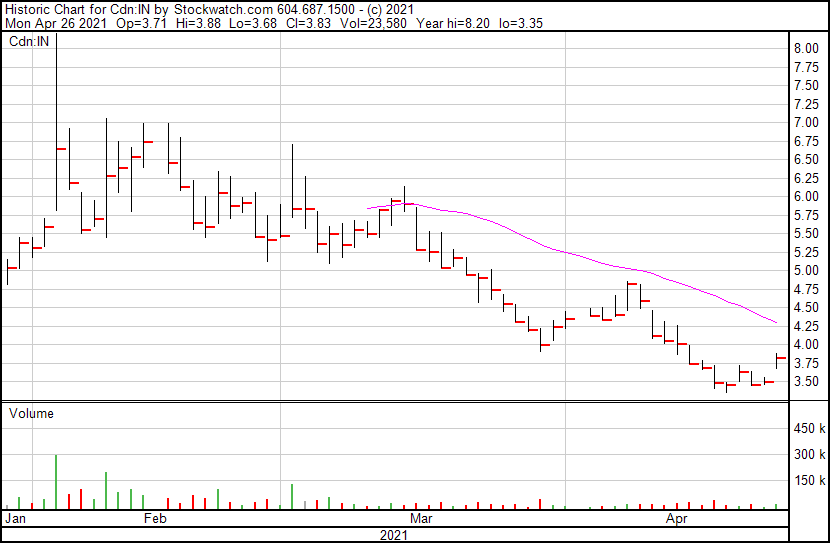This screenshot has width=830, height=543.
Task: Click the Apr month label
Action: pyautogui.click(x=676, y=518)
